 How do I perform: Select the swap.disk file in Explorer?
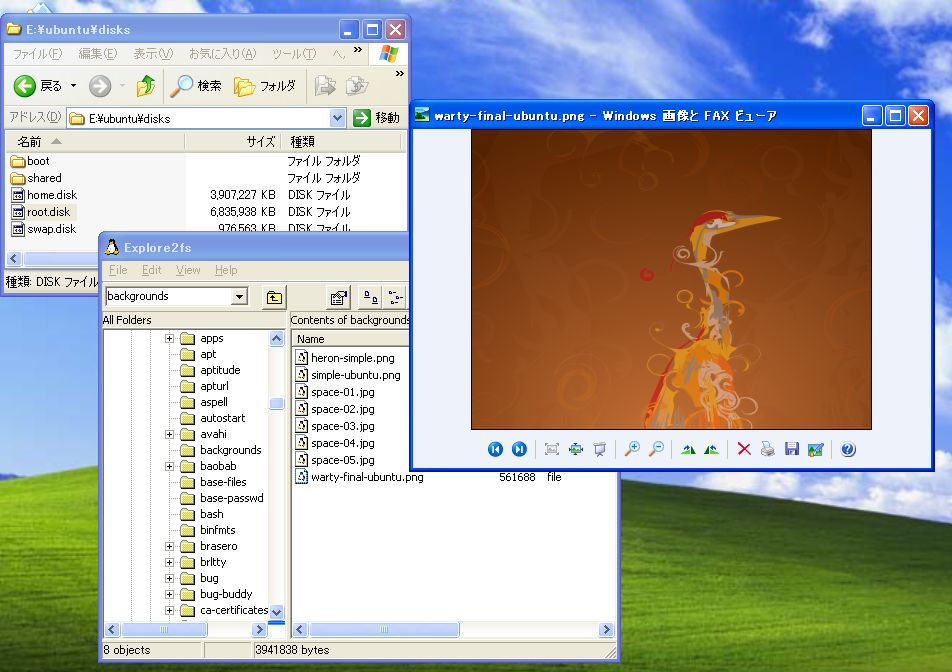(51, 229)
